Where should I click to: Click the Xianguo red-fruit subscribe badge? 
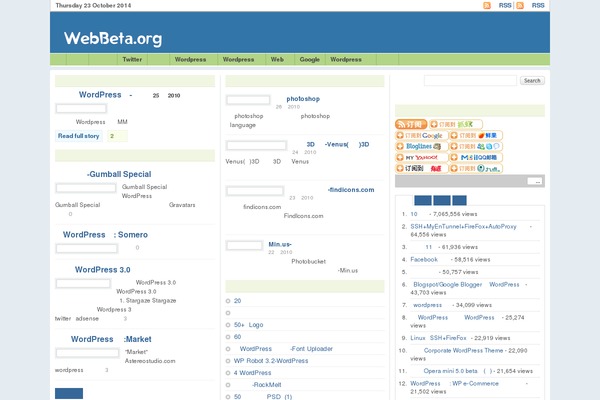click(x=476, y=136)
